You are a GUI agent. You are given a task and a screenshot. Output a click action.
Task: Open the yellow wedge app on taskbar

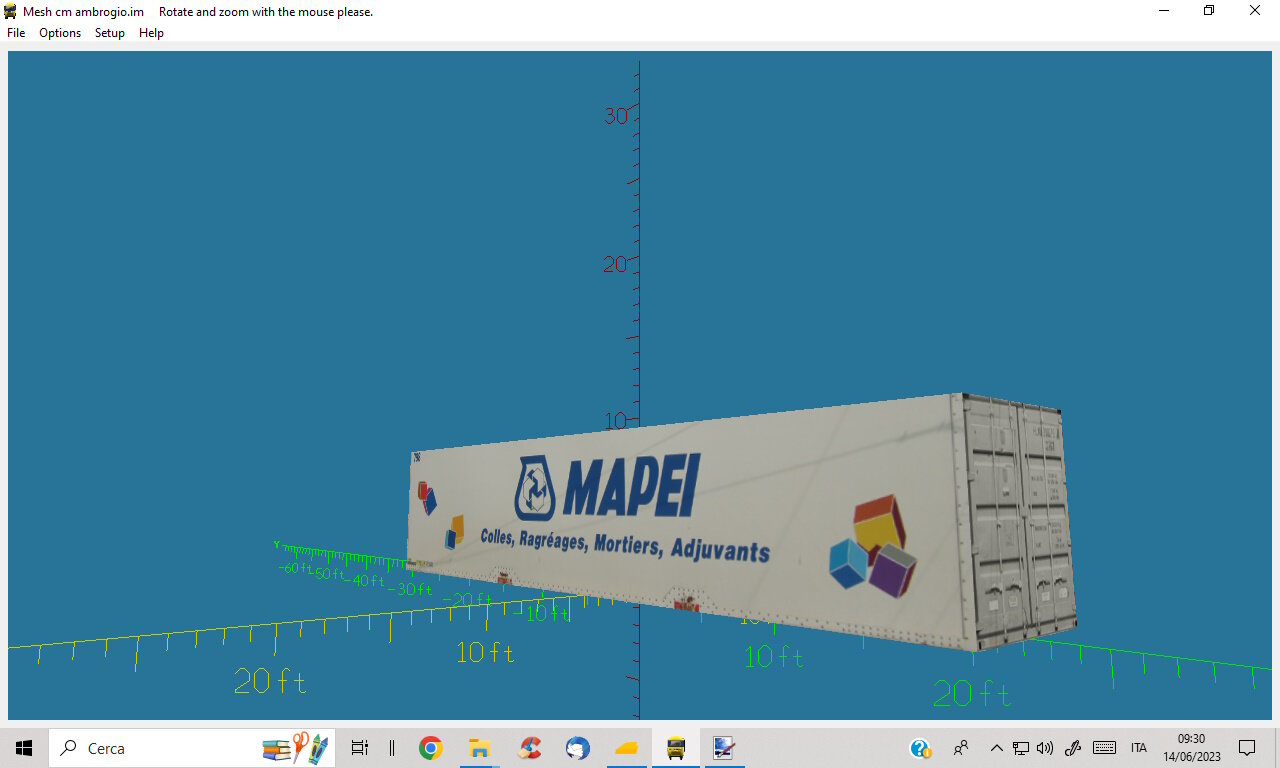627,748
